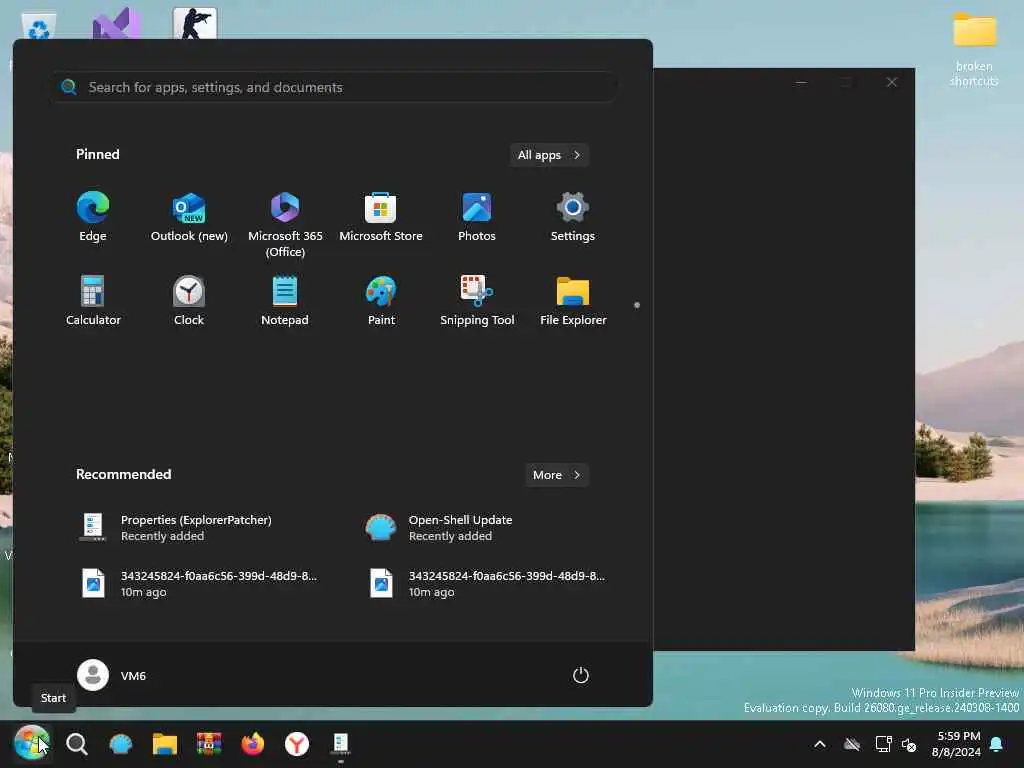
Task: Open taskbar Search magnifier
Action: point(76,743)
